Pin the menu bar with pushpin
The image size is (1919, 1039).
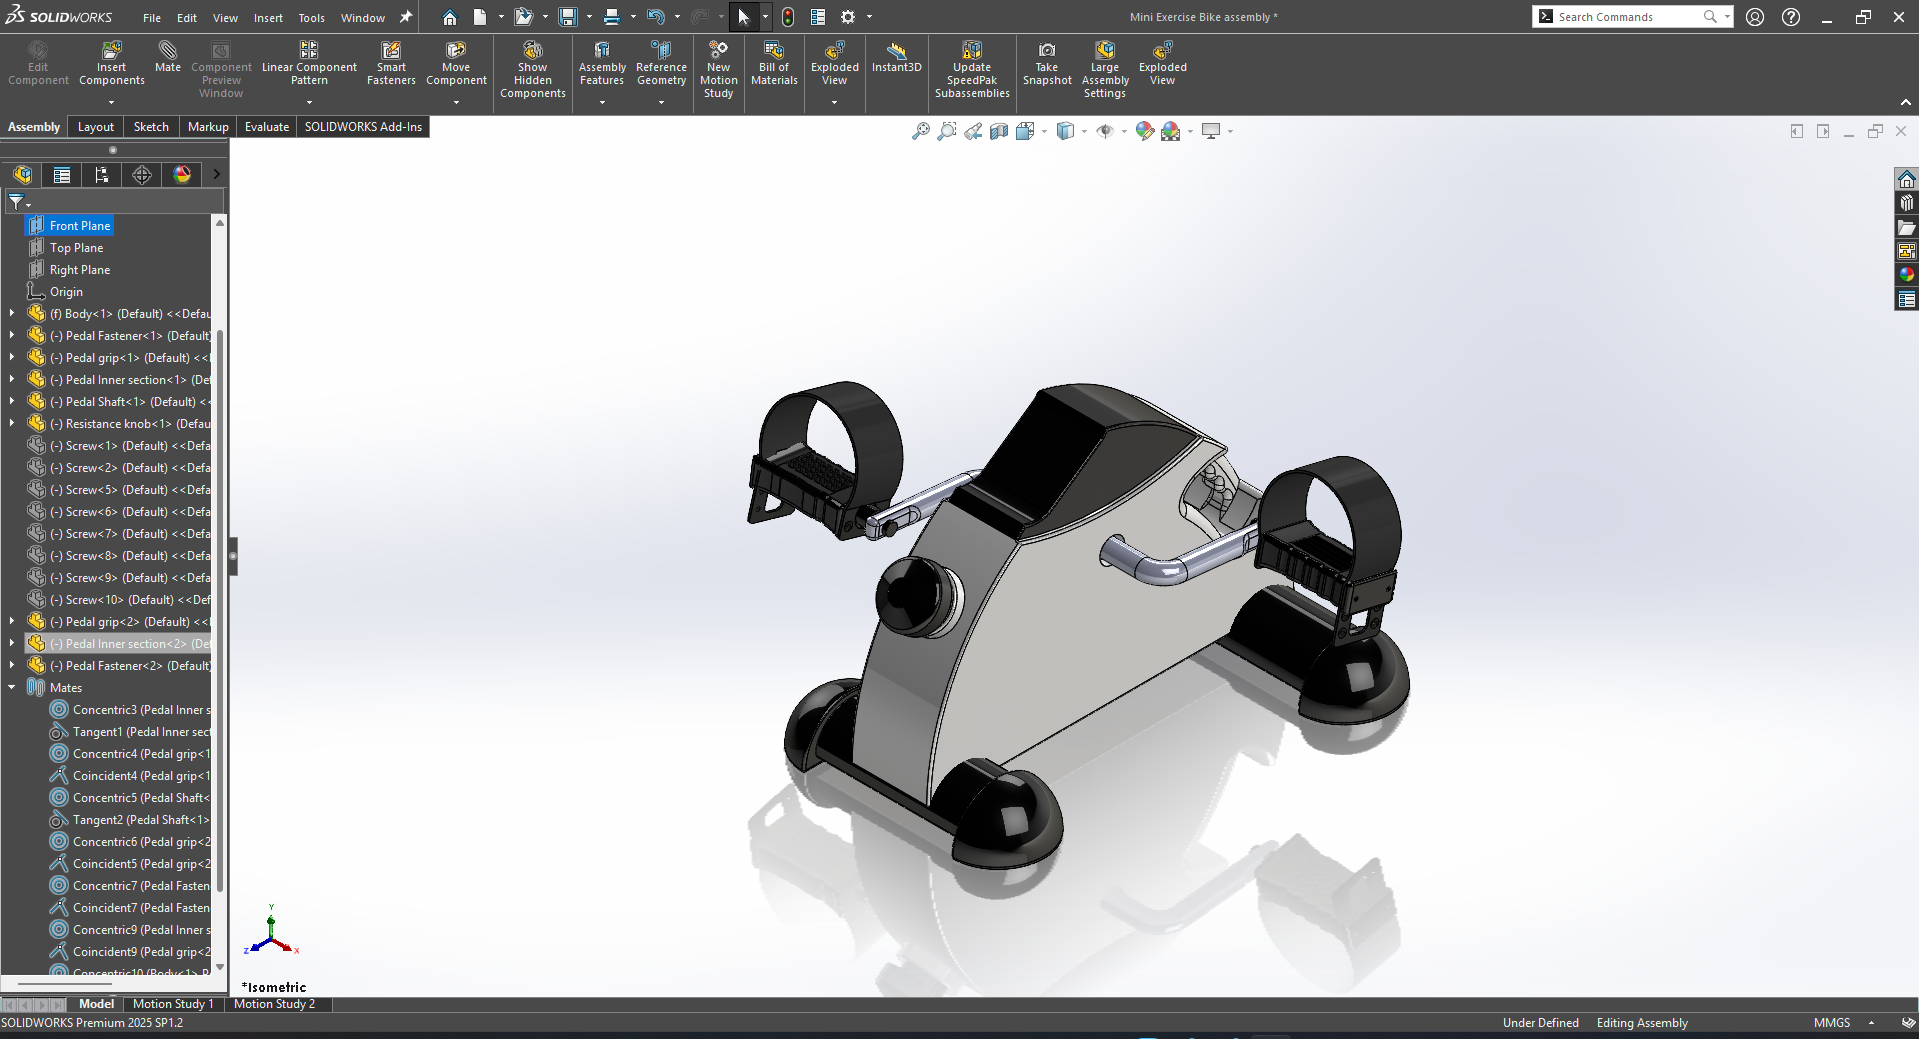point(405,17)
